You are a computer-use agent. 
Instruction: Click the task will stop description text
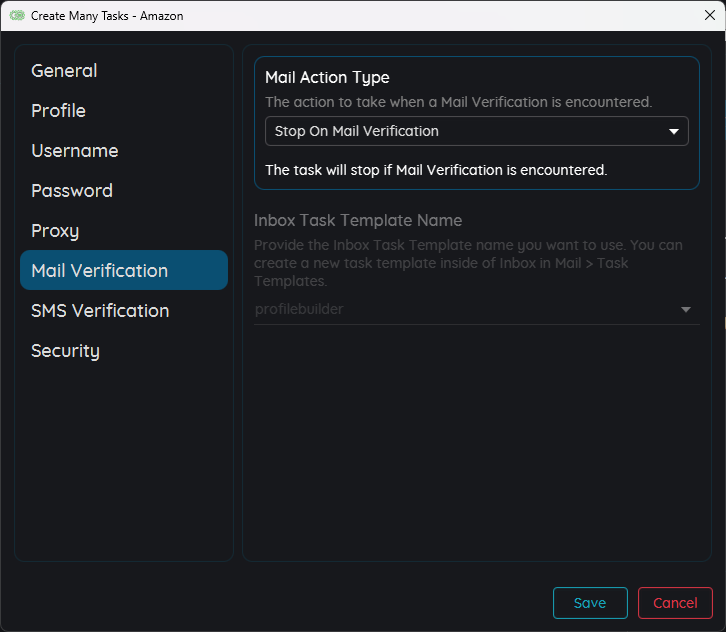[x=436, y=170]
